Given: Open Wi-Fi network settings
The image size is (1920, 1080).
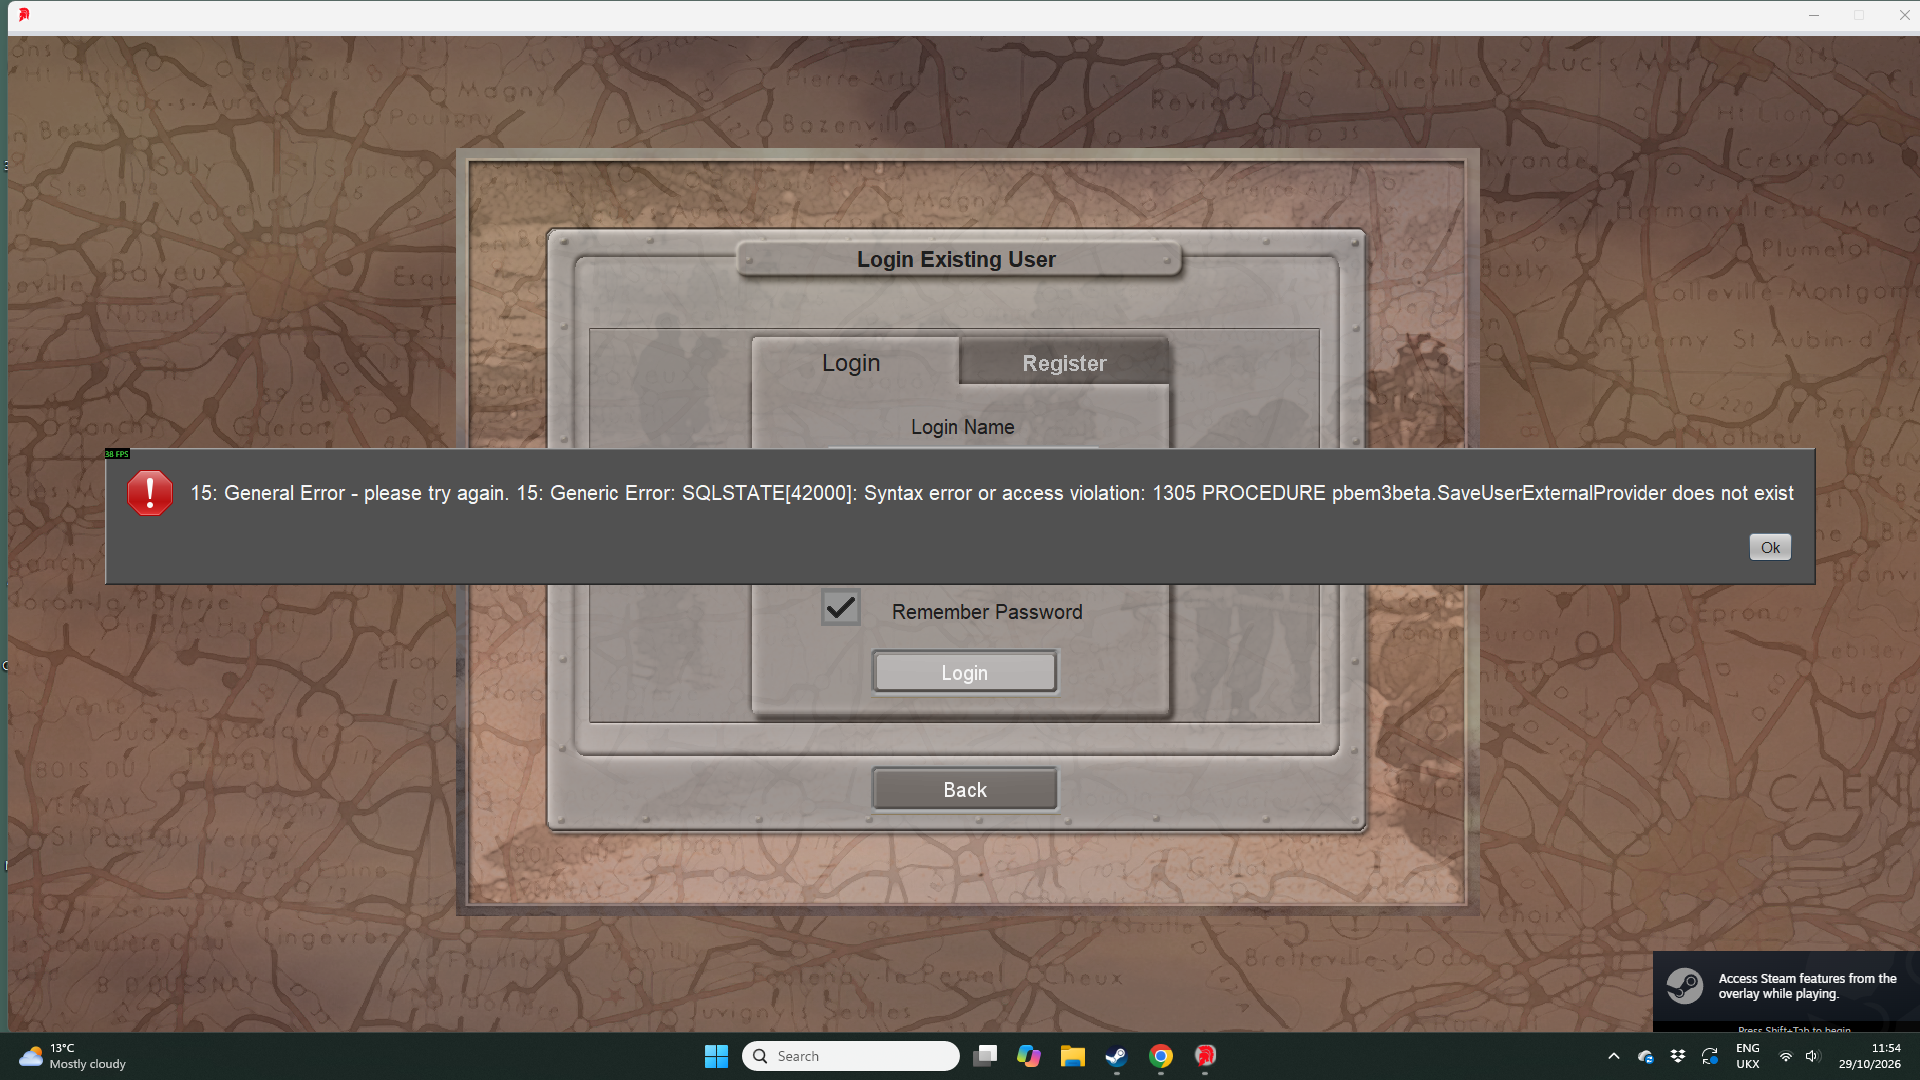Looking at the screenshot, I should pos(1786,1056).
